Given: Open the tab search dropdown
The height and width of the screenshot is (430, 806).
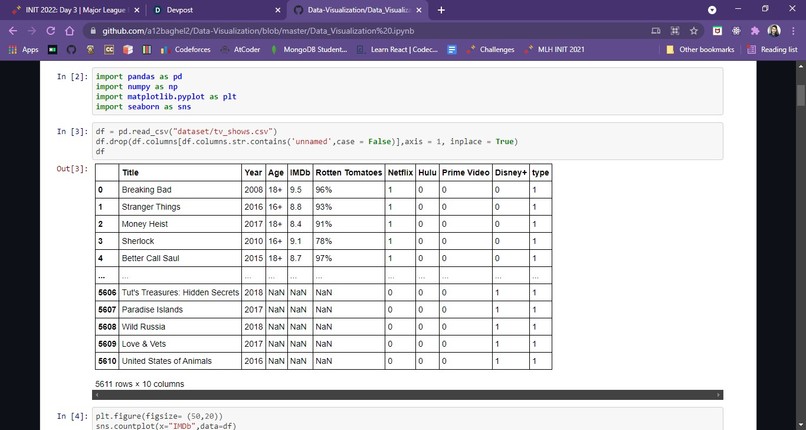Looking at the screenshot, I should [712, 10].
